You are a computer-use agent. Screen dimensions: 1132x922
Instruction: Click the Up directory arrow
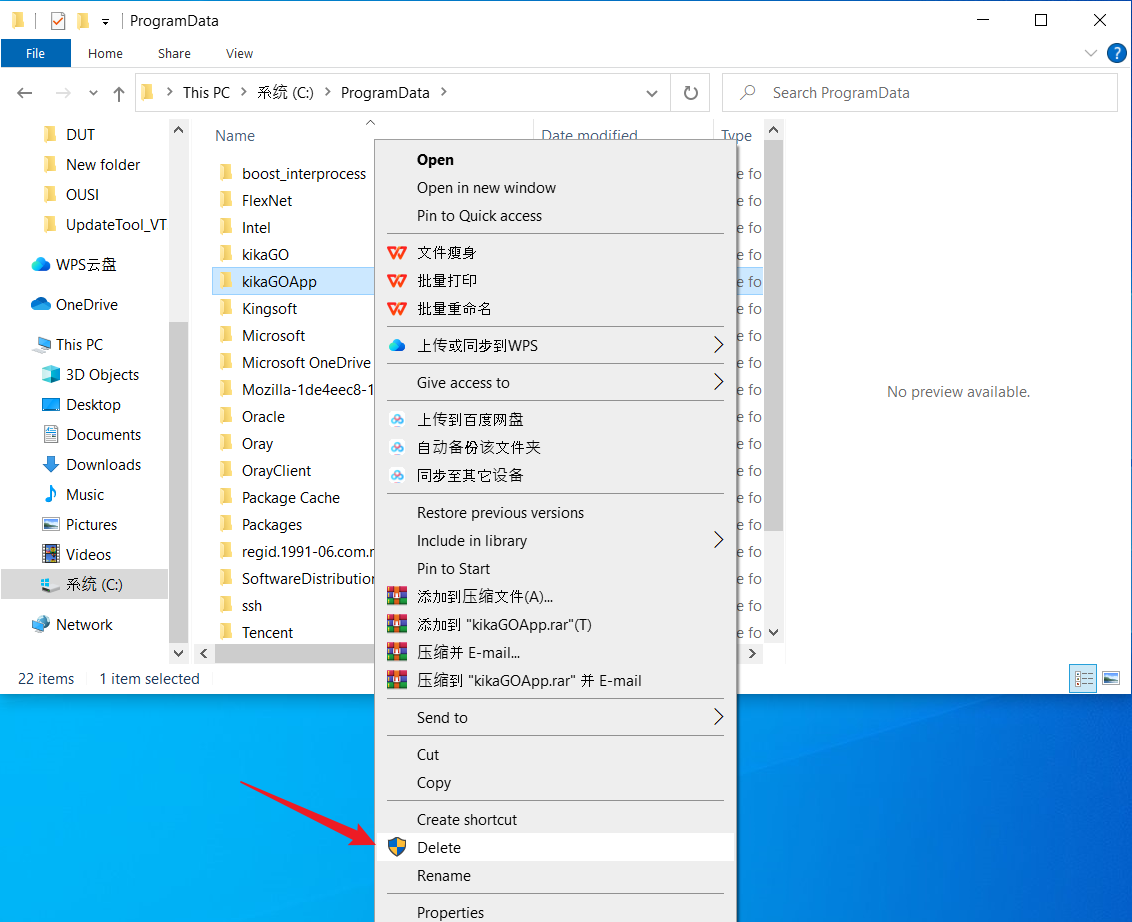point(119,93)
